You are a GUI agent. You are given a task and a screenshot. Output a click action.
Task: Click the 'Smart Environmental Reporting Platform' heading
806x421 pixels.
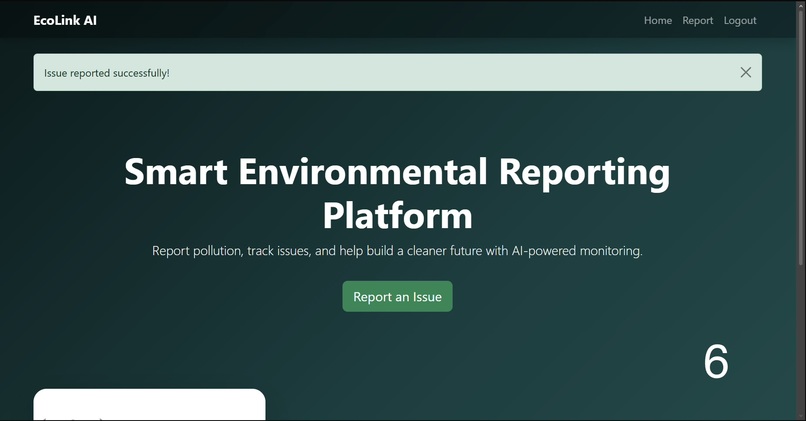(397, 193)
